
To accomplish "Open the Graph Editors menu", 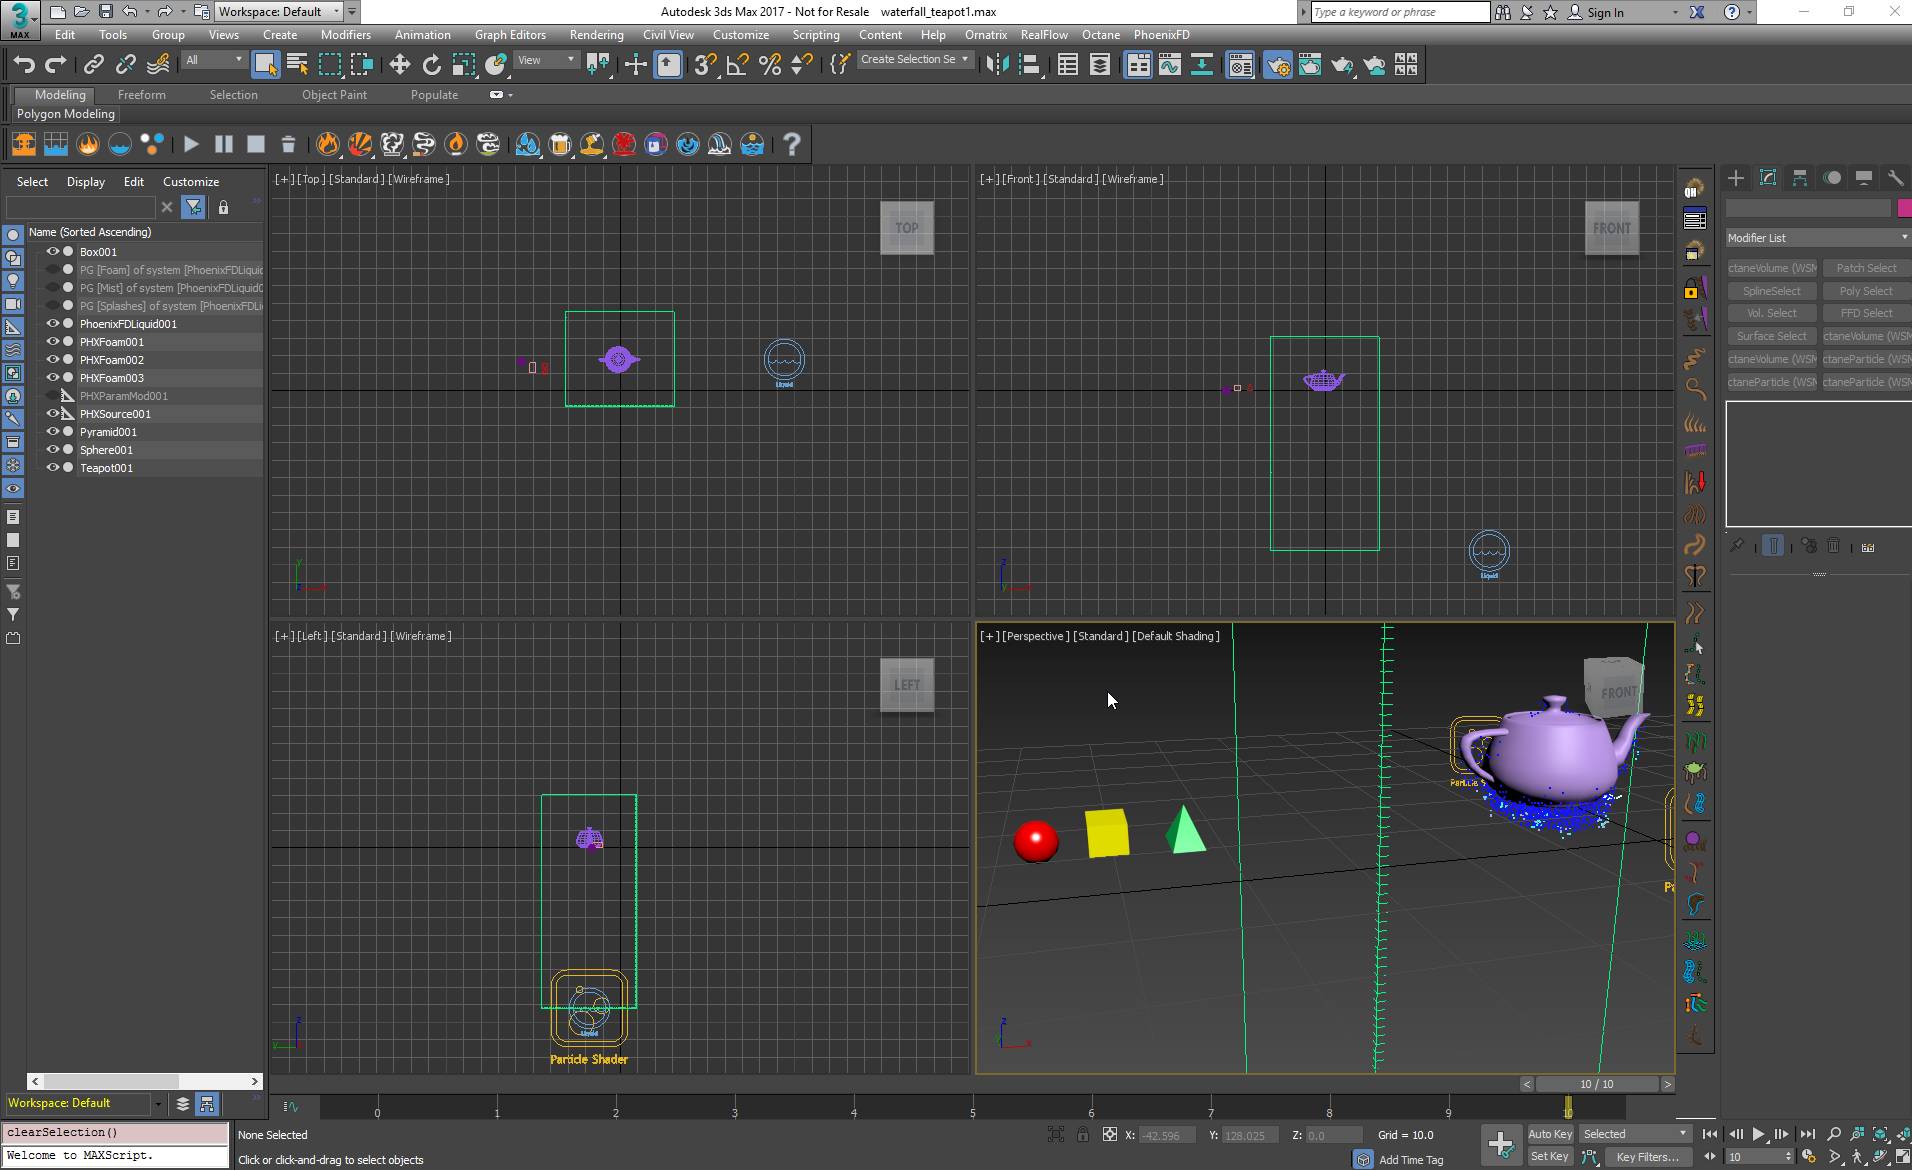I will [510, 35].
